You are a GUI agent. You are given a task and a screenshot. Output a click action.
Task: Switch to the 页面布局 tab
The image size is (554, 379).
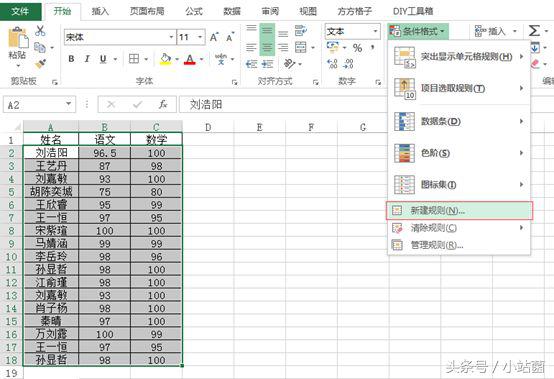click(x=147, y=11)
